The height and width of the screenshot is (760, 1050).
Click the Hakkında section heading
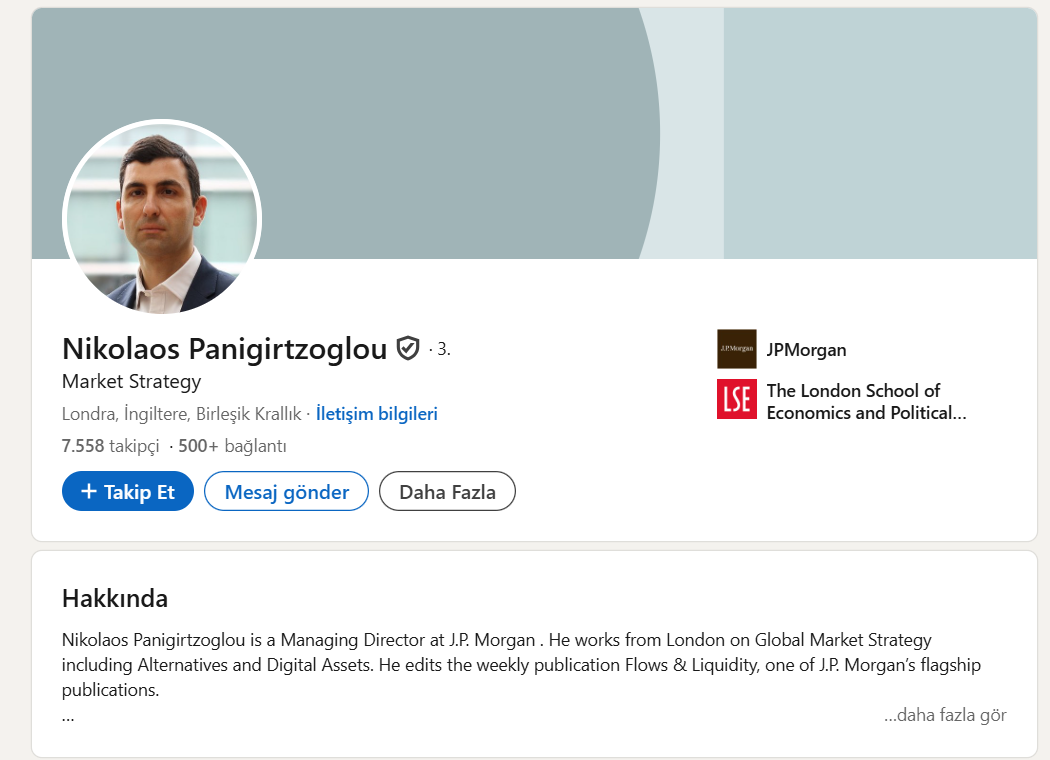coord(115,598)
